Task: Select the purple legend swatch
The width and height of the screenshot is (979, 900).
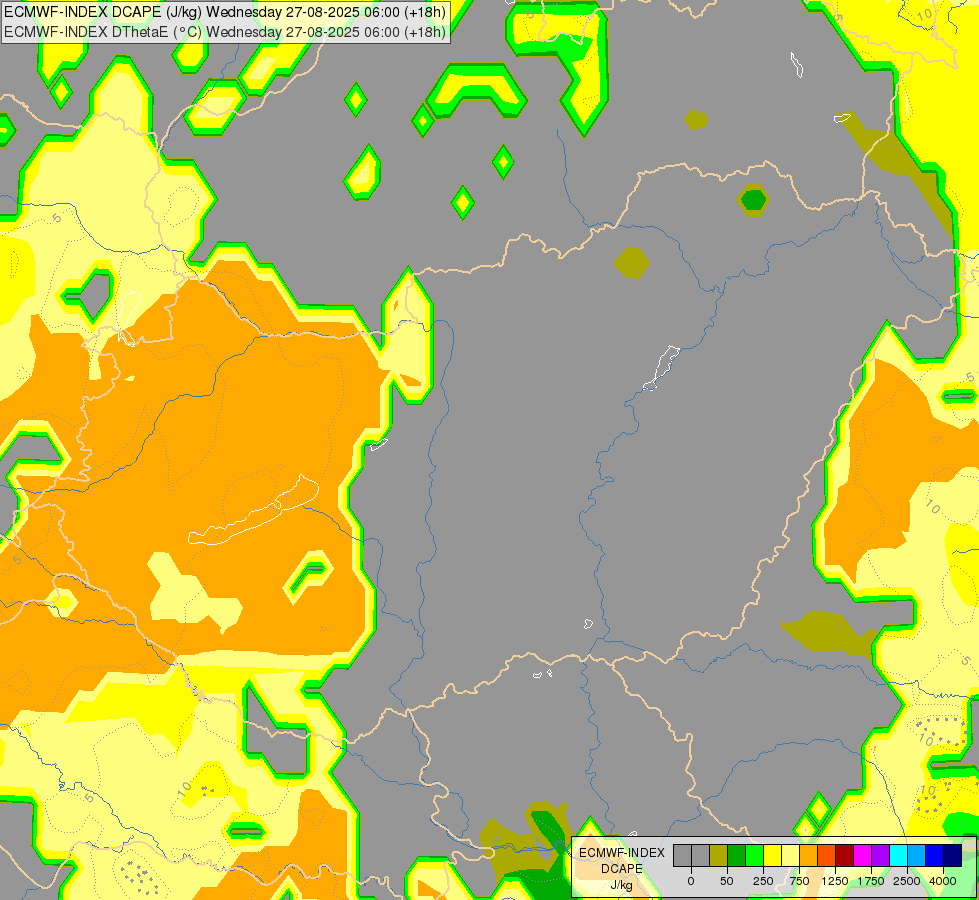Action: pos(880,855)
